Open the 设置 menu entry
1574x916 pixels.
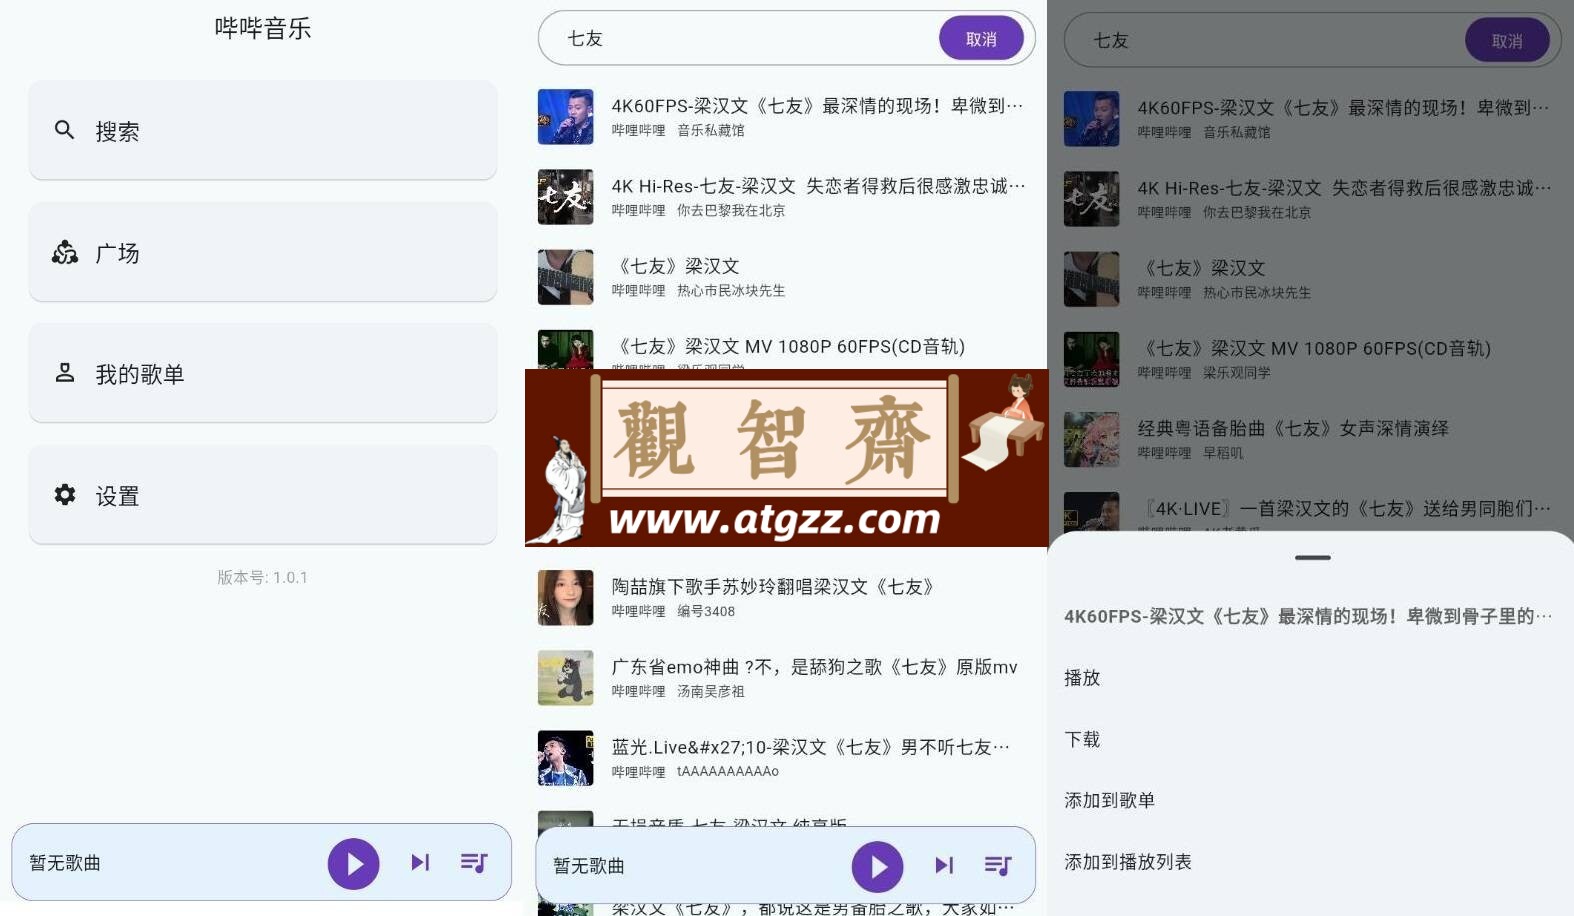point(263,495)
